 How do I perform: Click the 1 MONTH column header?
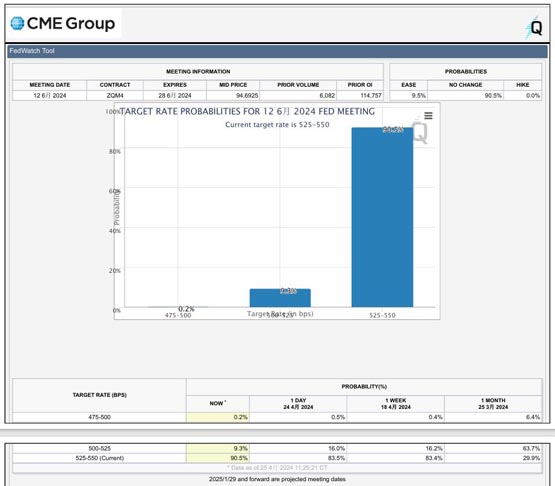(x=493, y=404)
